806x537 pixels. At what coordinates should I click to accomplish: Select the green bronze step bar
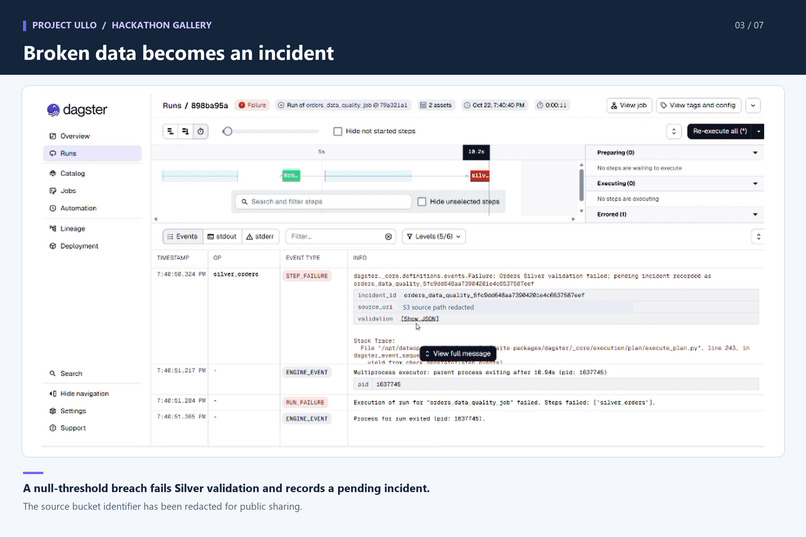click(x=291, y=176)
